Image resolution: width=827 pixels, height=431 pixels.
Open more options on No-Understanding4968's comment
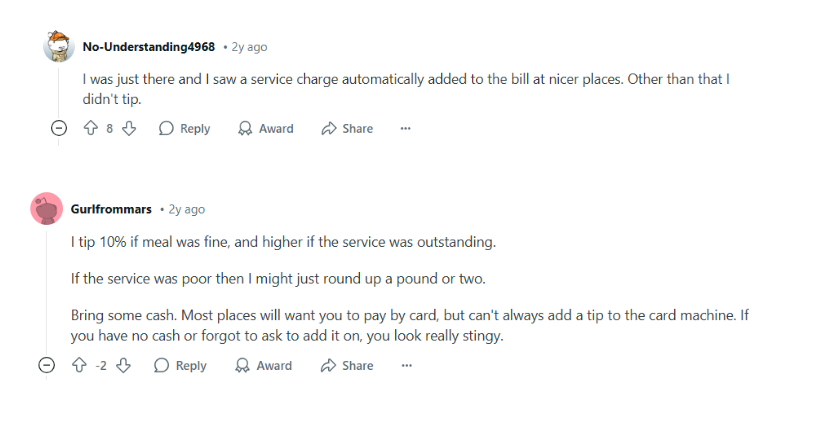tap(405, 128)
